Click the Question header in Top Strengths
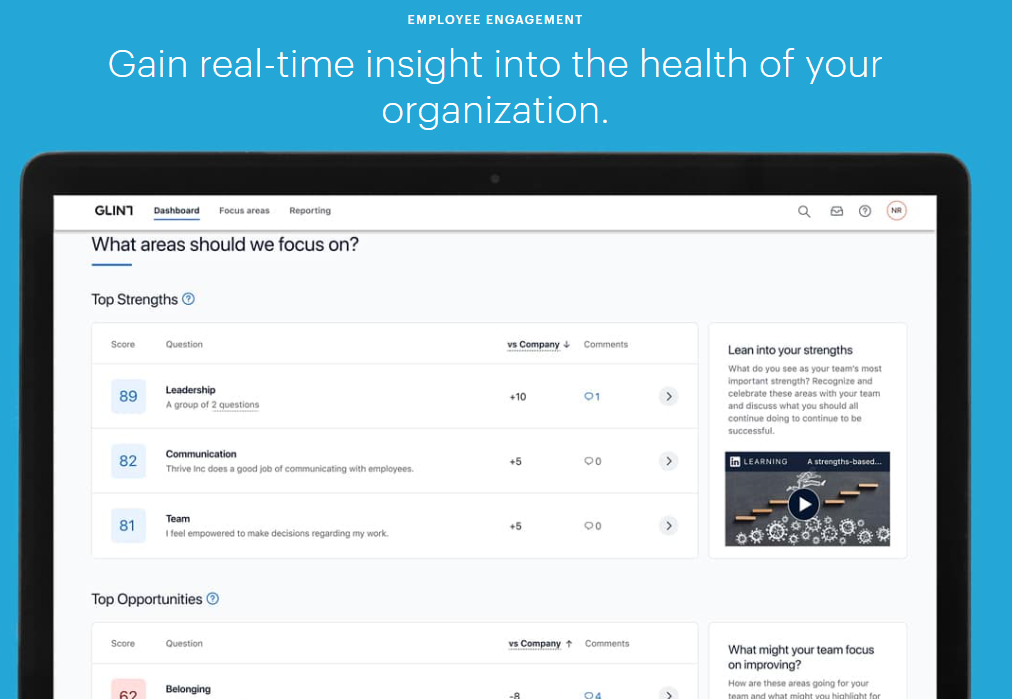1012x699 pixels. 184,344
